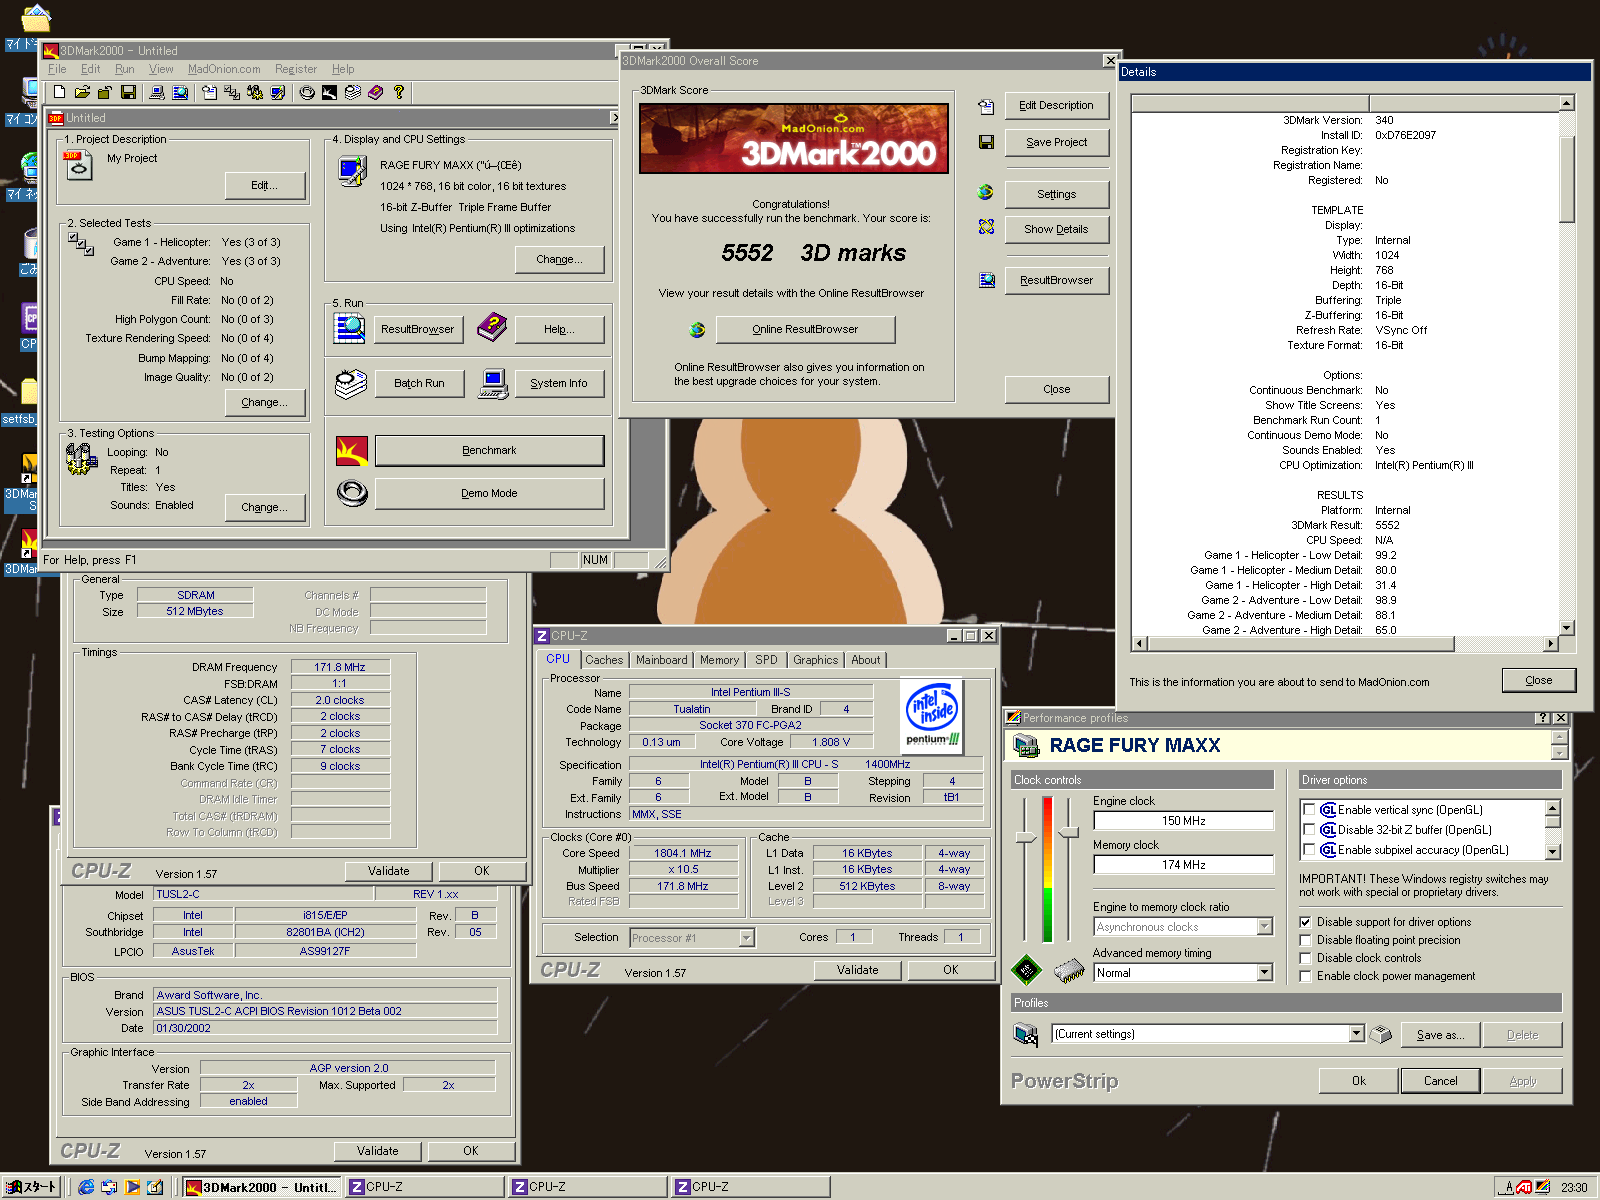Click the Batch Run button

[x=419, y=383]
